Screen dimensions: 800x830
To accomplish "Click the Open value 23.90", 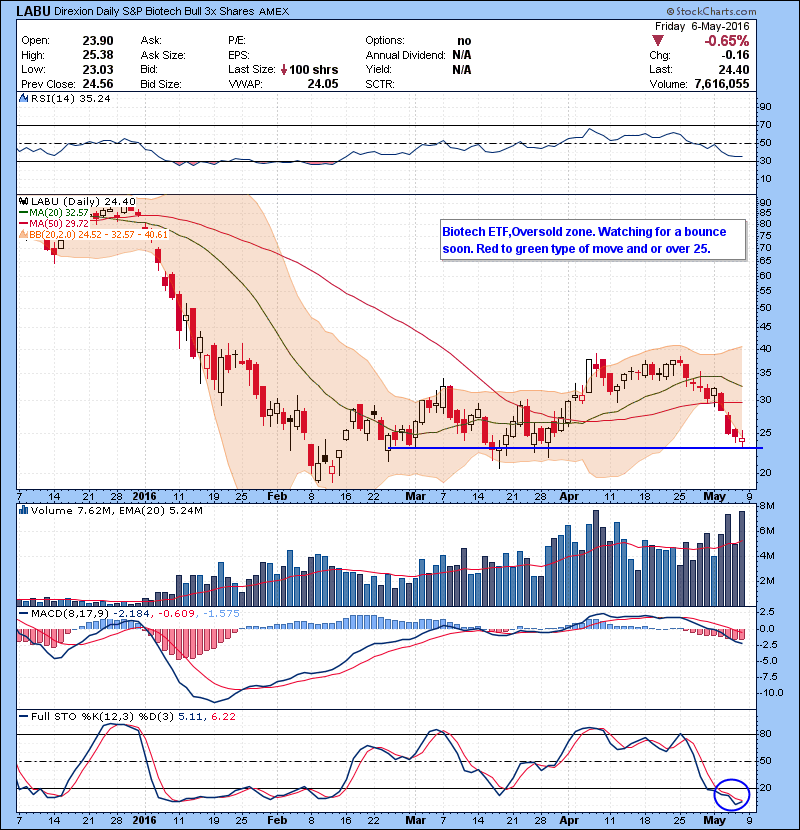I will coord(98,41).
